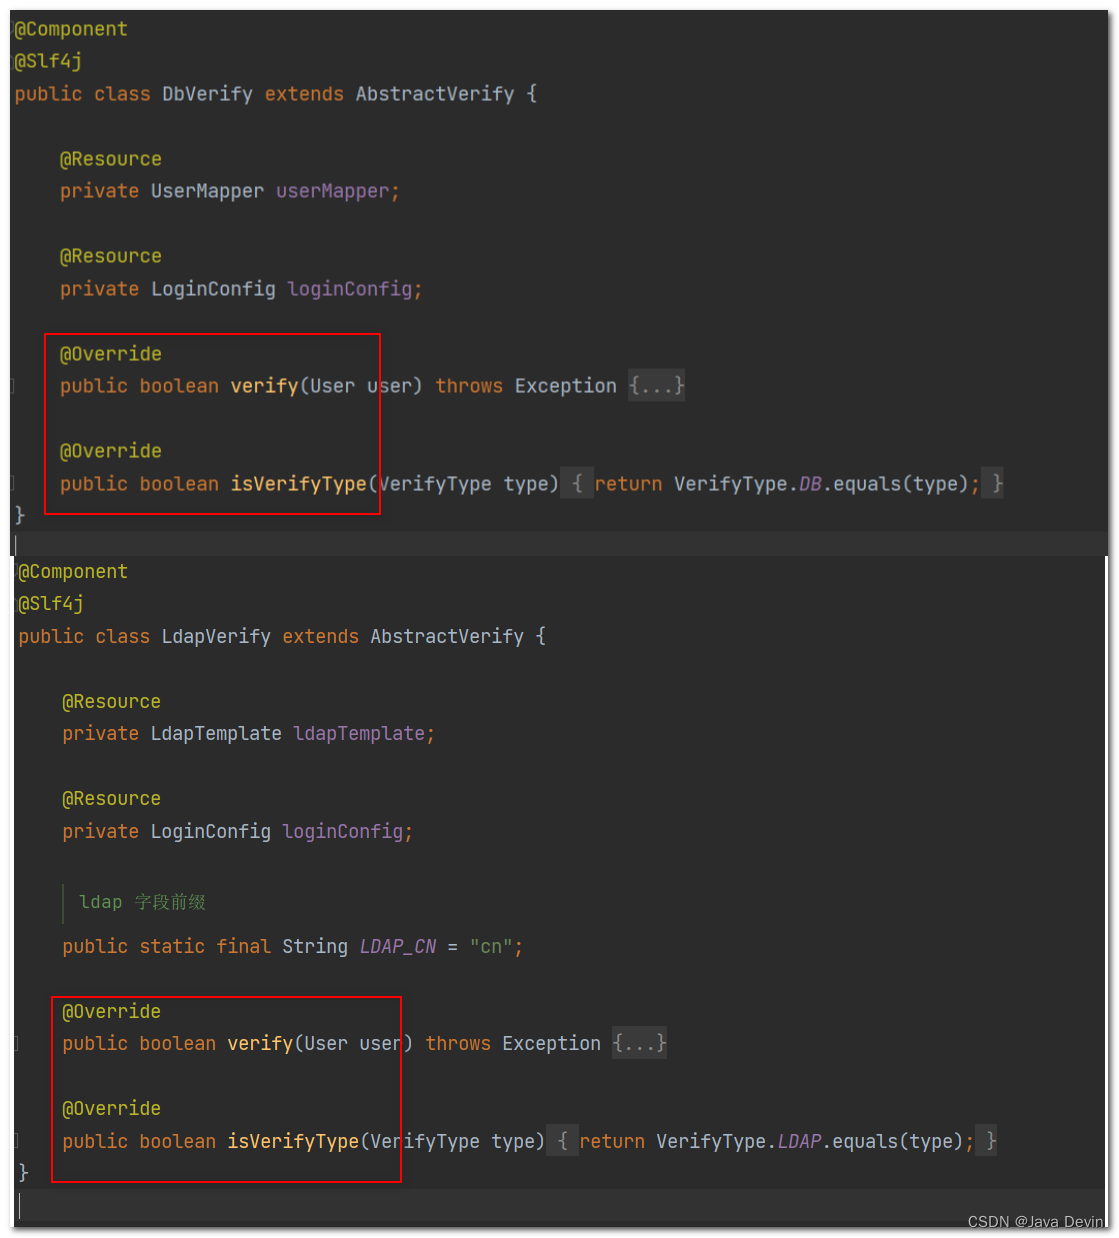1119x1238 pixels.
Task: Click the LDAP_CN constant name
Action: pos(398,947)
